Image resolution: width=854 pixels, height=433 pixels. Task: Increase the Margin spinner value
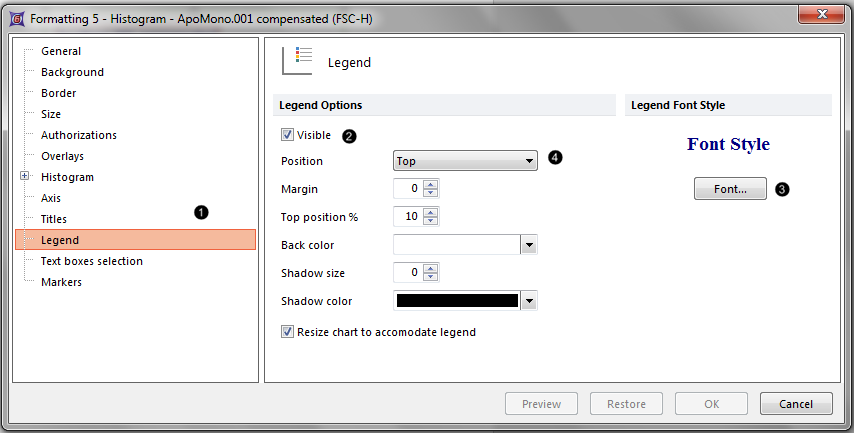[431, 184]
